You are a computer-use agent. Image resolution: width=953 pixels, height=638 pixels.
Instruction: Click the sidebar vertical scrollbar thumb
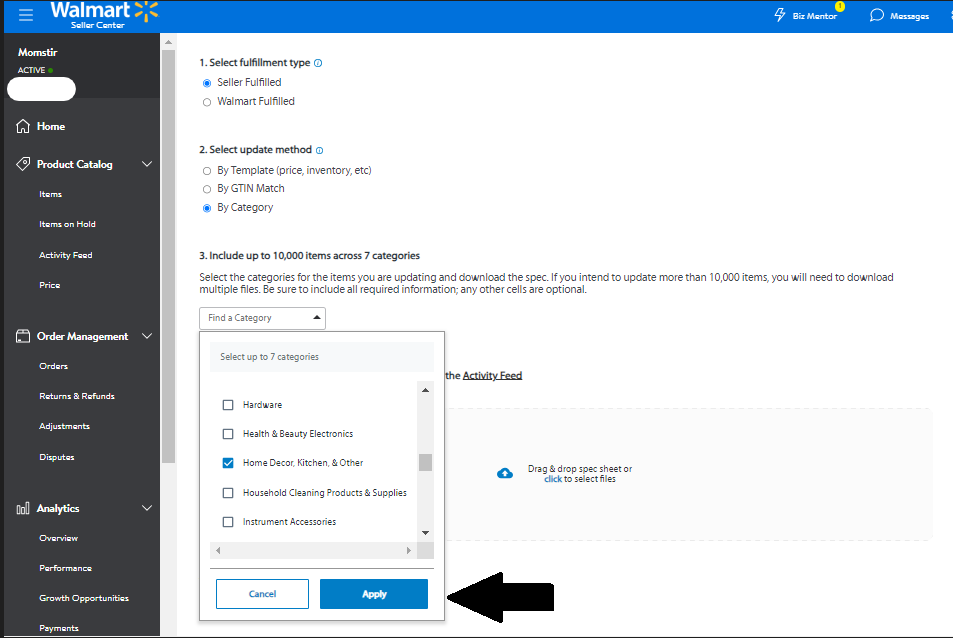coord(168,256)
